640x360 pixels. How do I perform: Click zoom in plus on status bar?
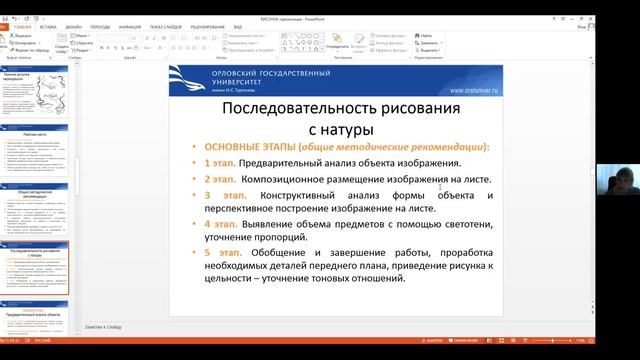click(570, 340)
